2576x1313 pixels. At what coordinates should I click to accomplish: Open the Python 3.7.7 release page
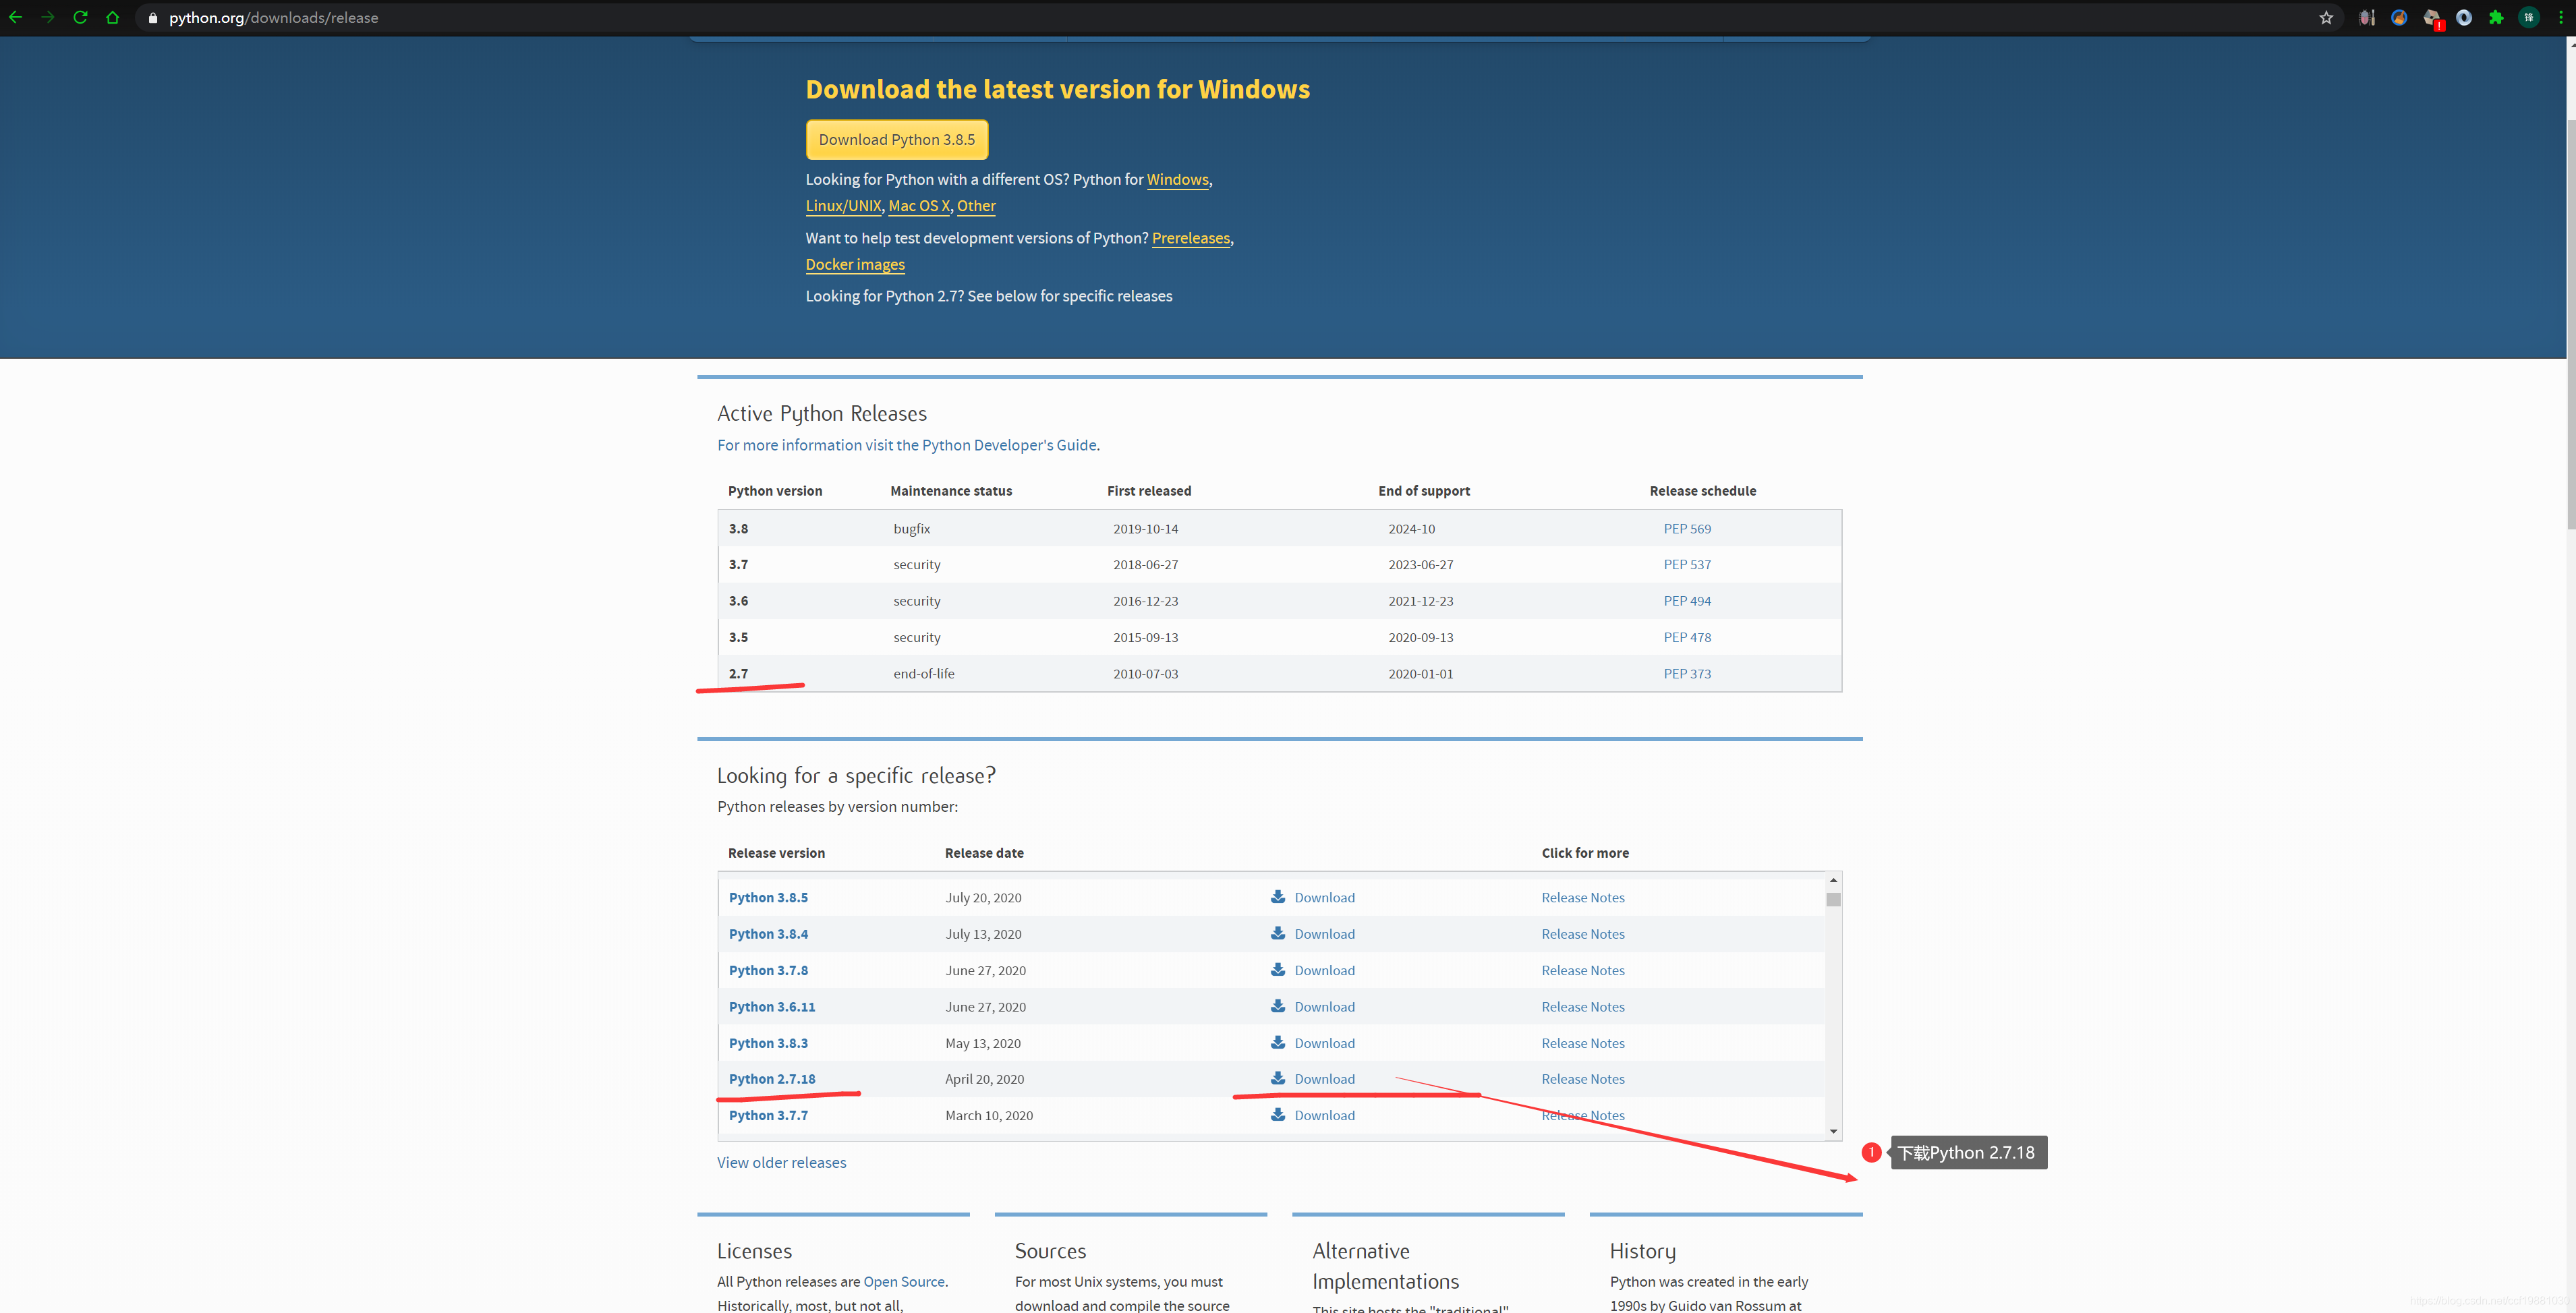pos(768,1115)
